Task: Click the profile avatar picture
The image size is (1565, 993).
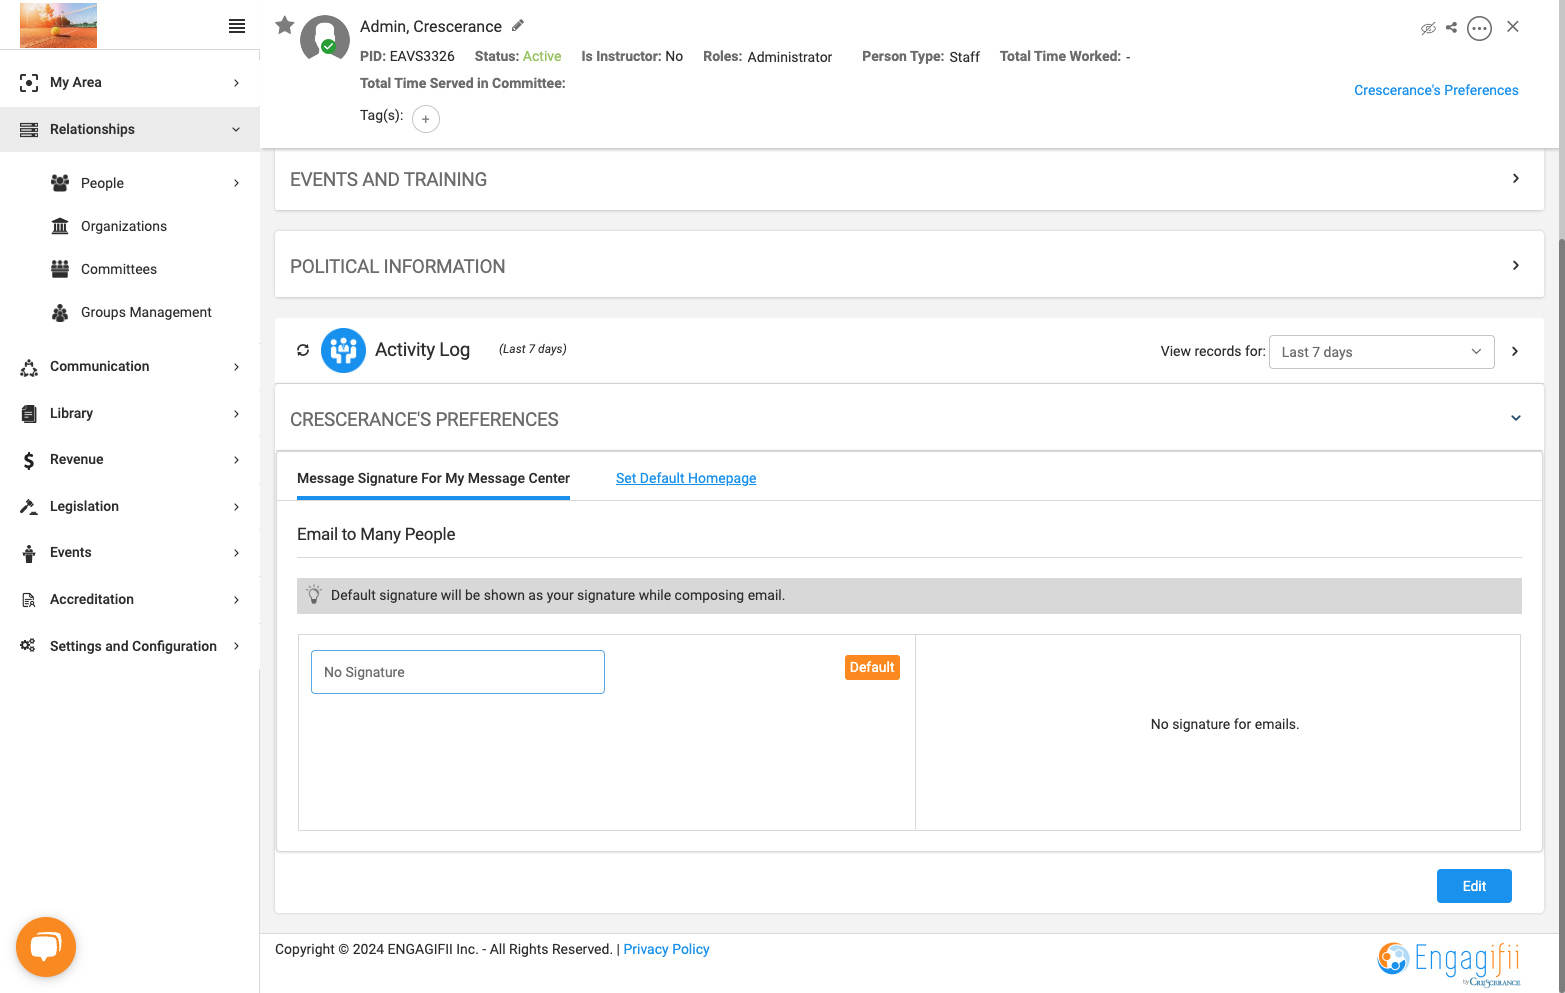Action: (325, 40)
